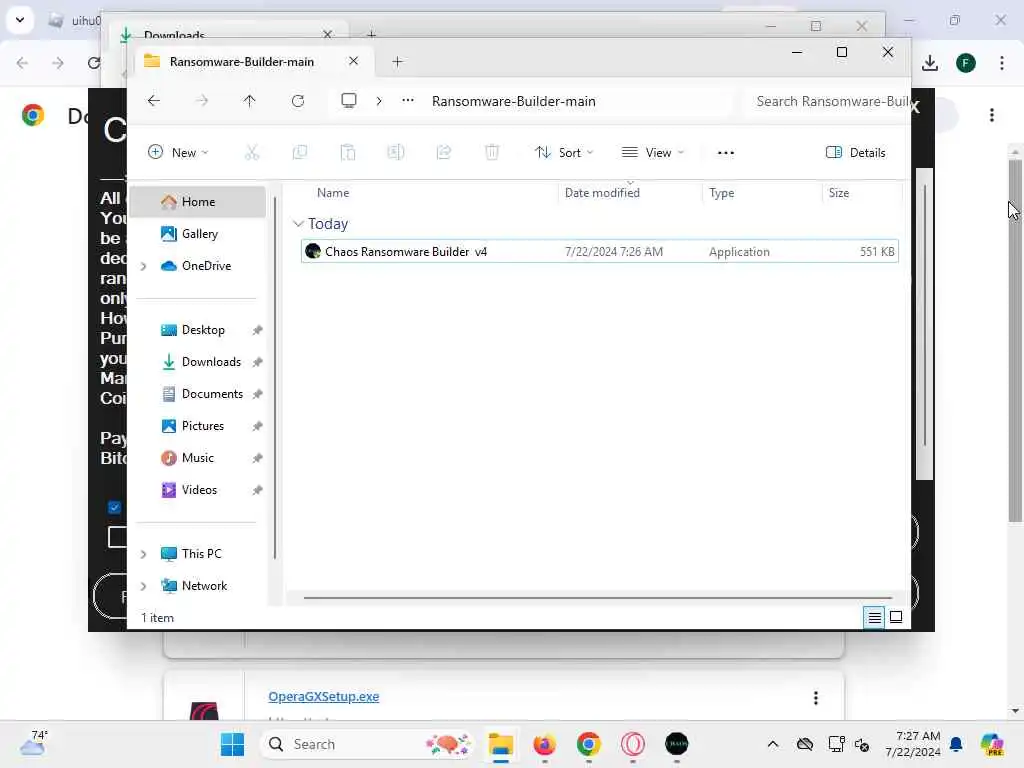This screenshot has height=768, width=1024.
Task: Open the pinned Documents folder
Action: 212,394
